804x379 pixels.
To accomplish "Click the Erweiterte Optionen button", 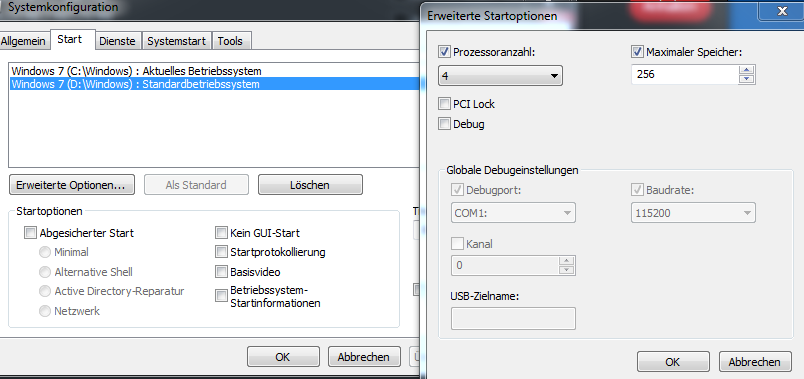I will click(72, 185).
